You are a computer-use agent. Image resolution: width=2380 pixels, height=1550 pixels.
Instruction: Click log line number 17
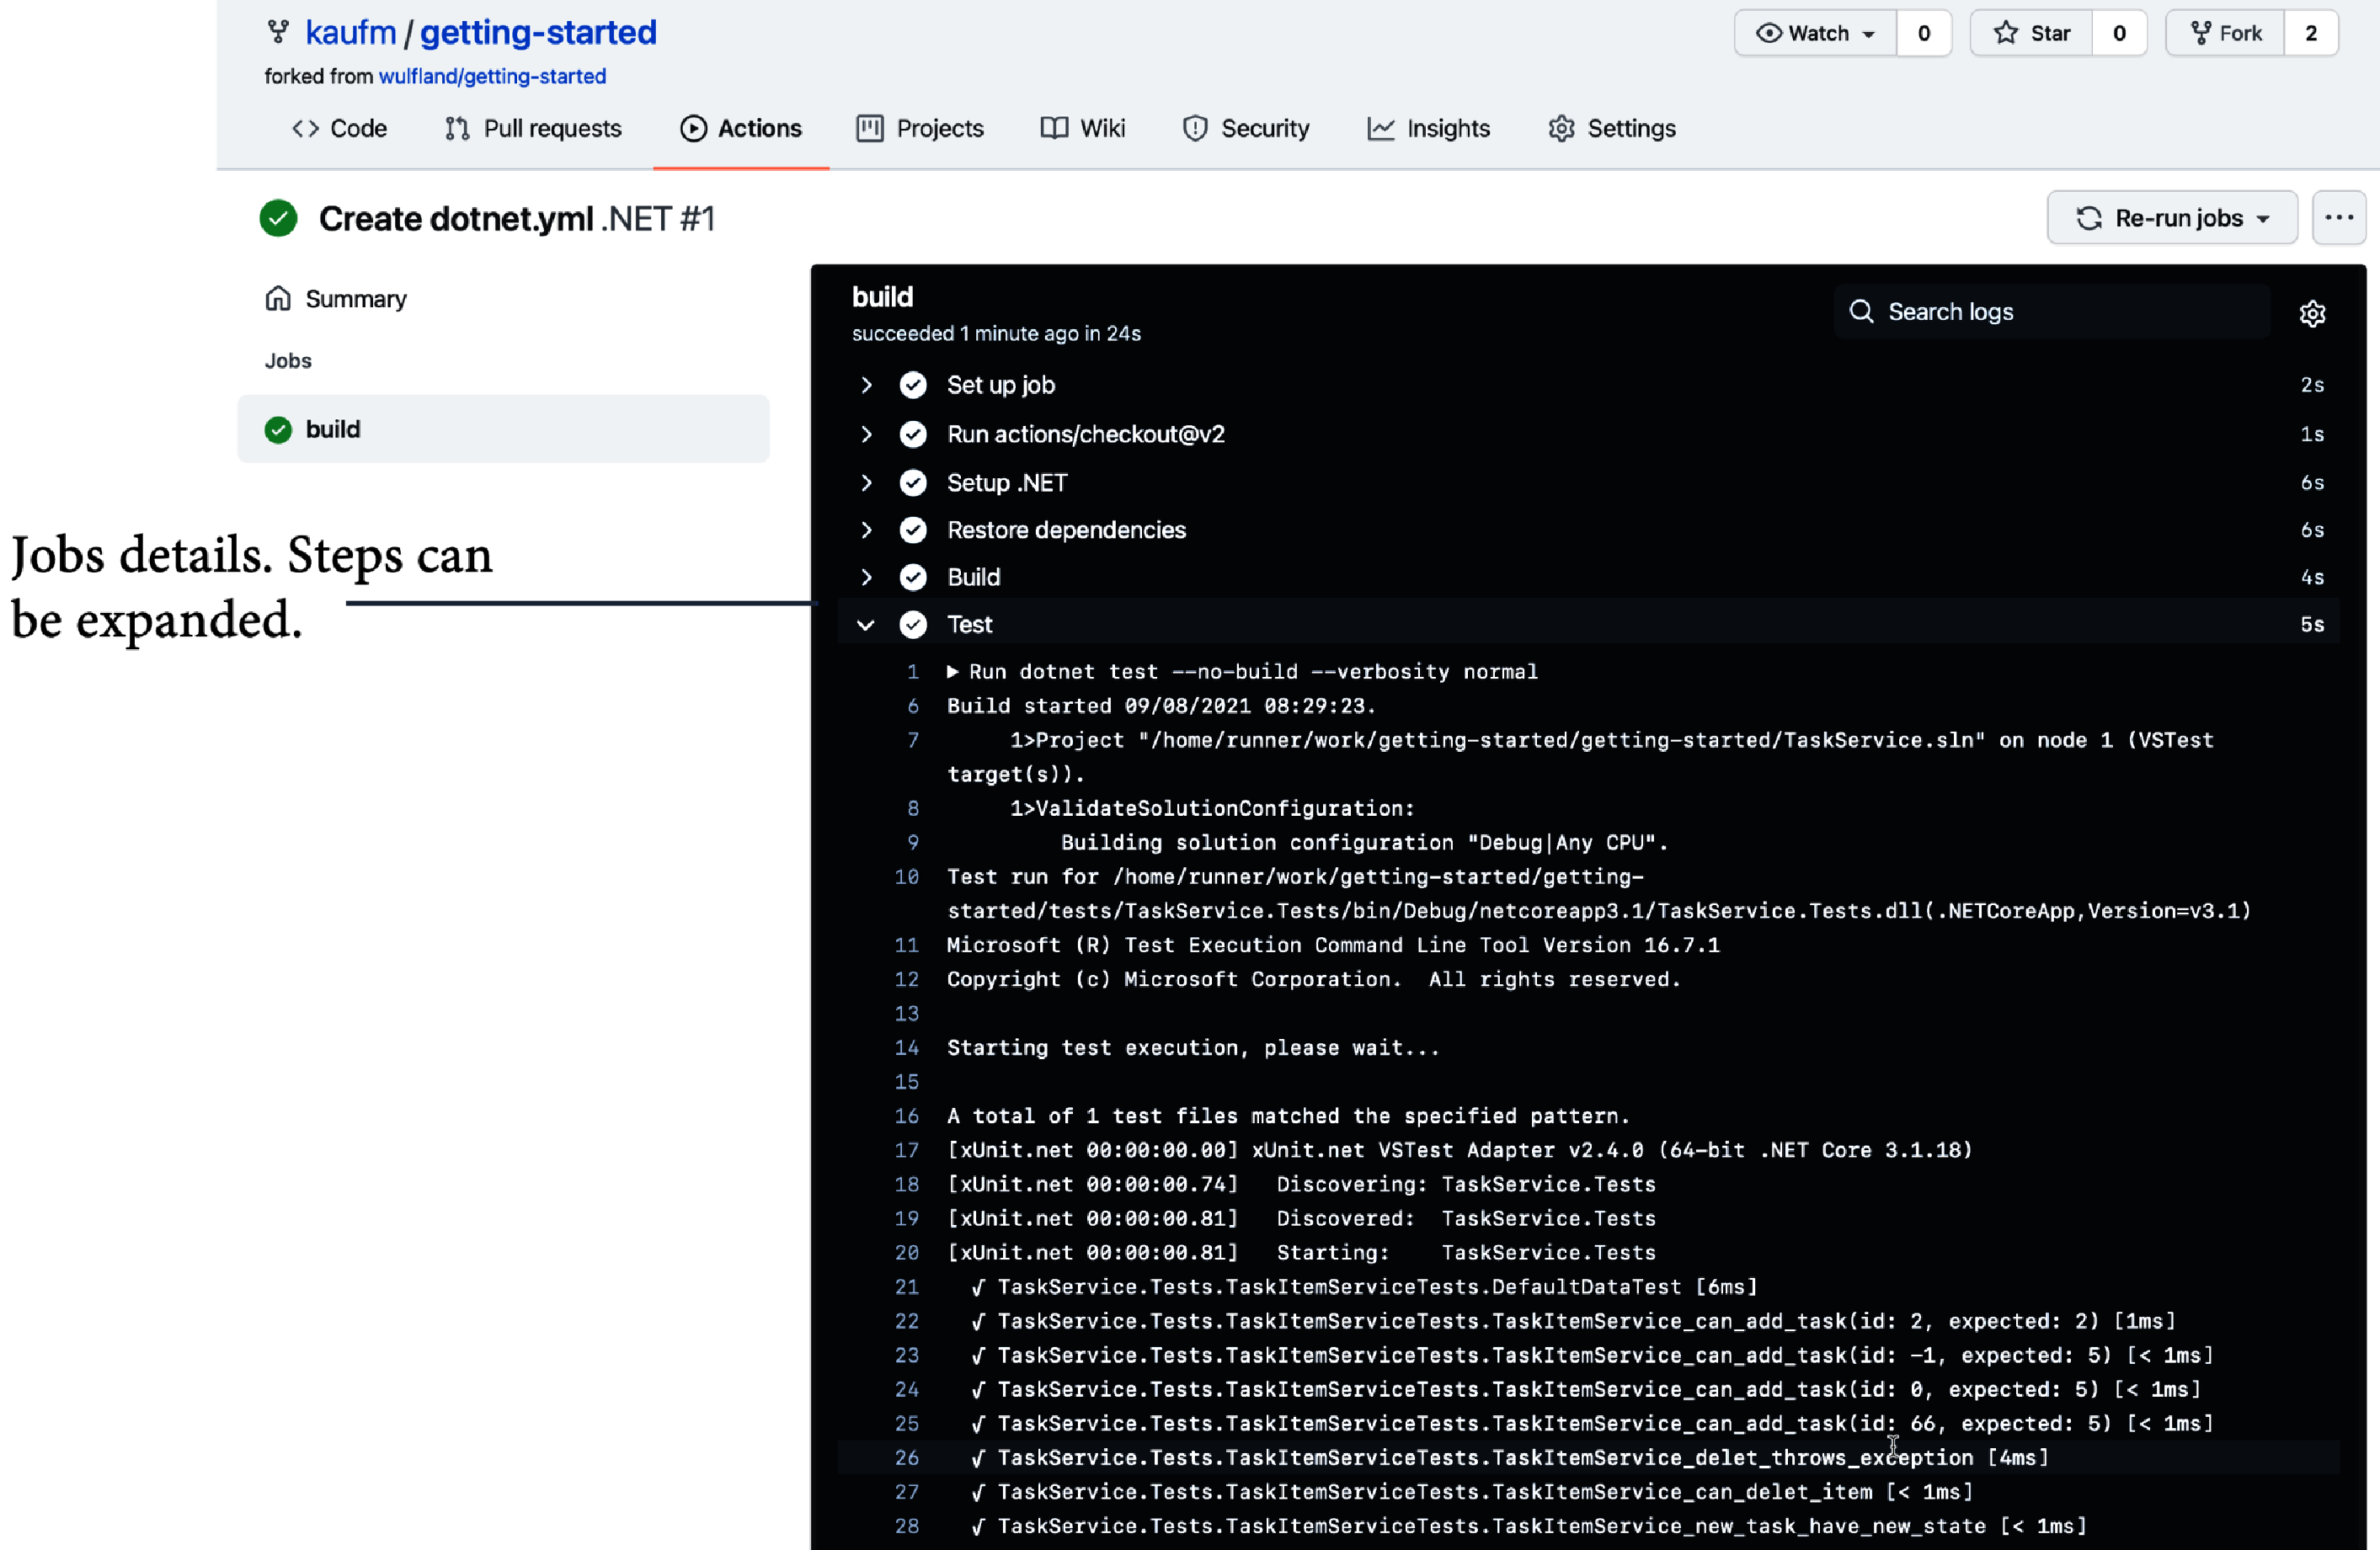906,1150
